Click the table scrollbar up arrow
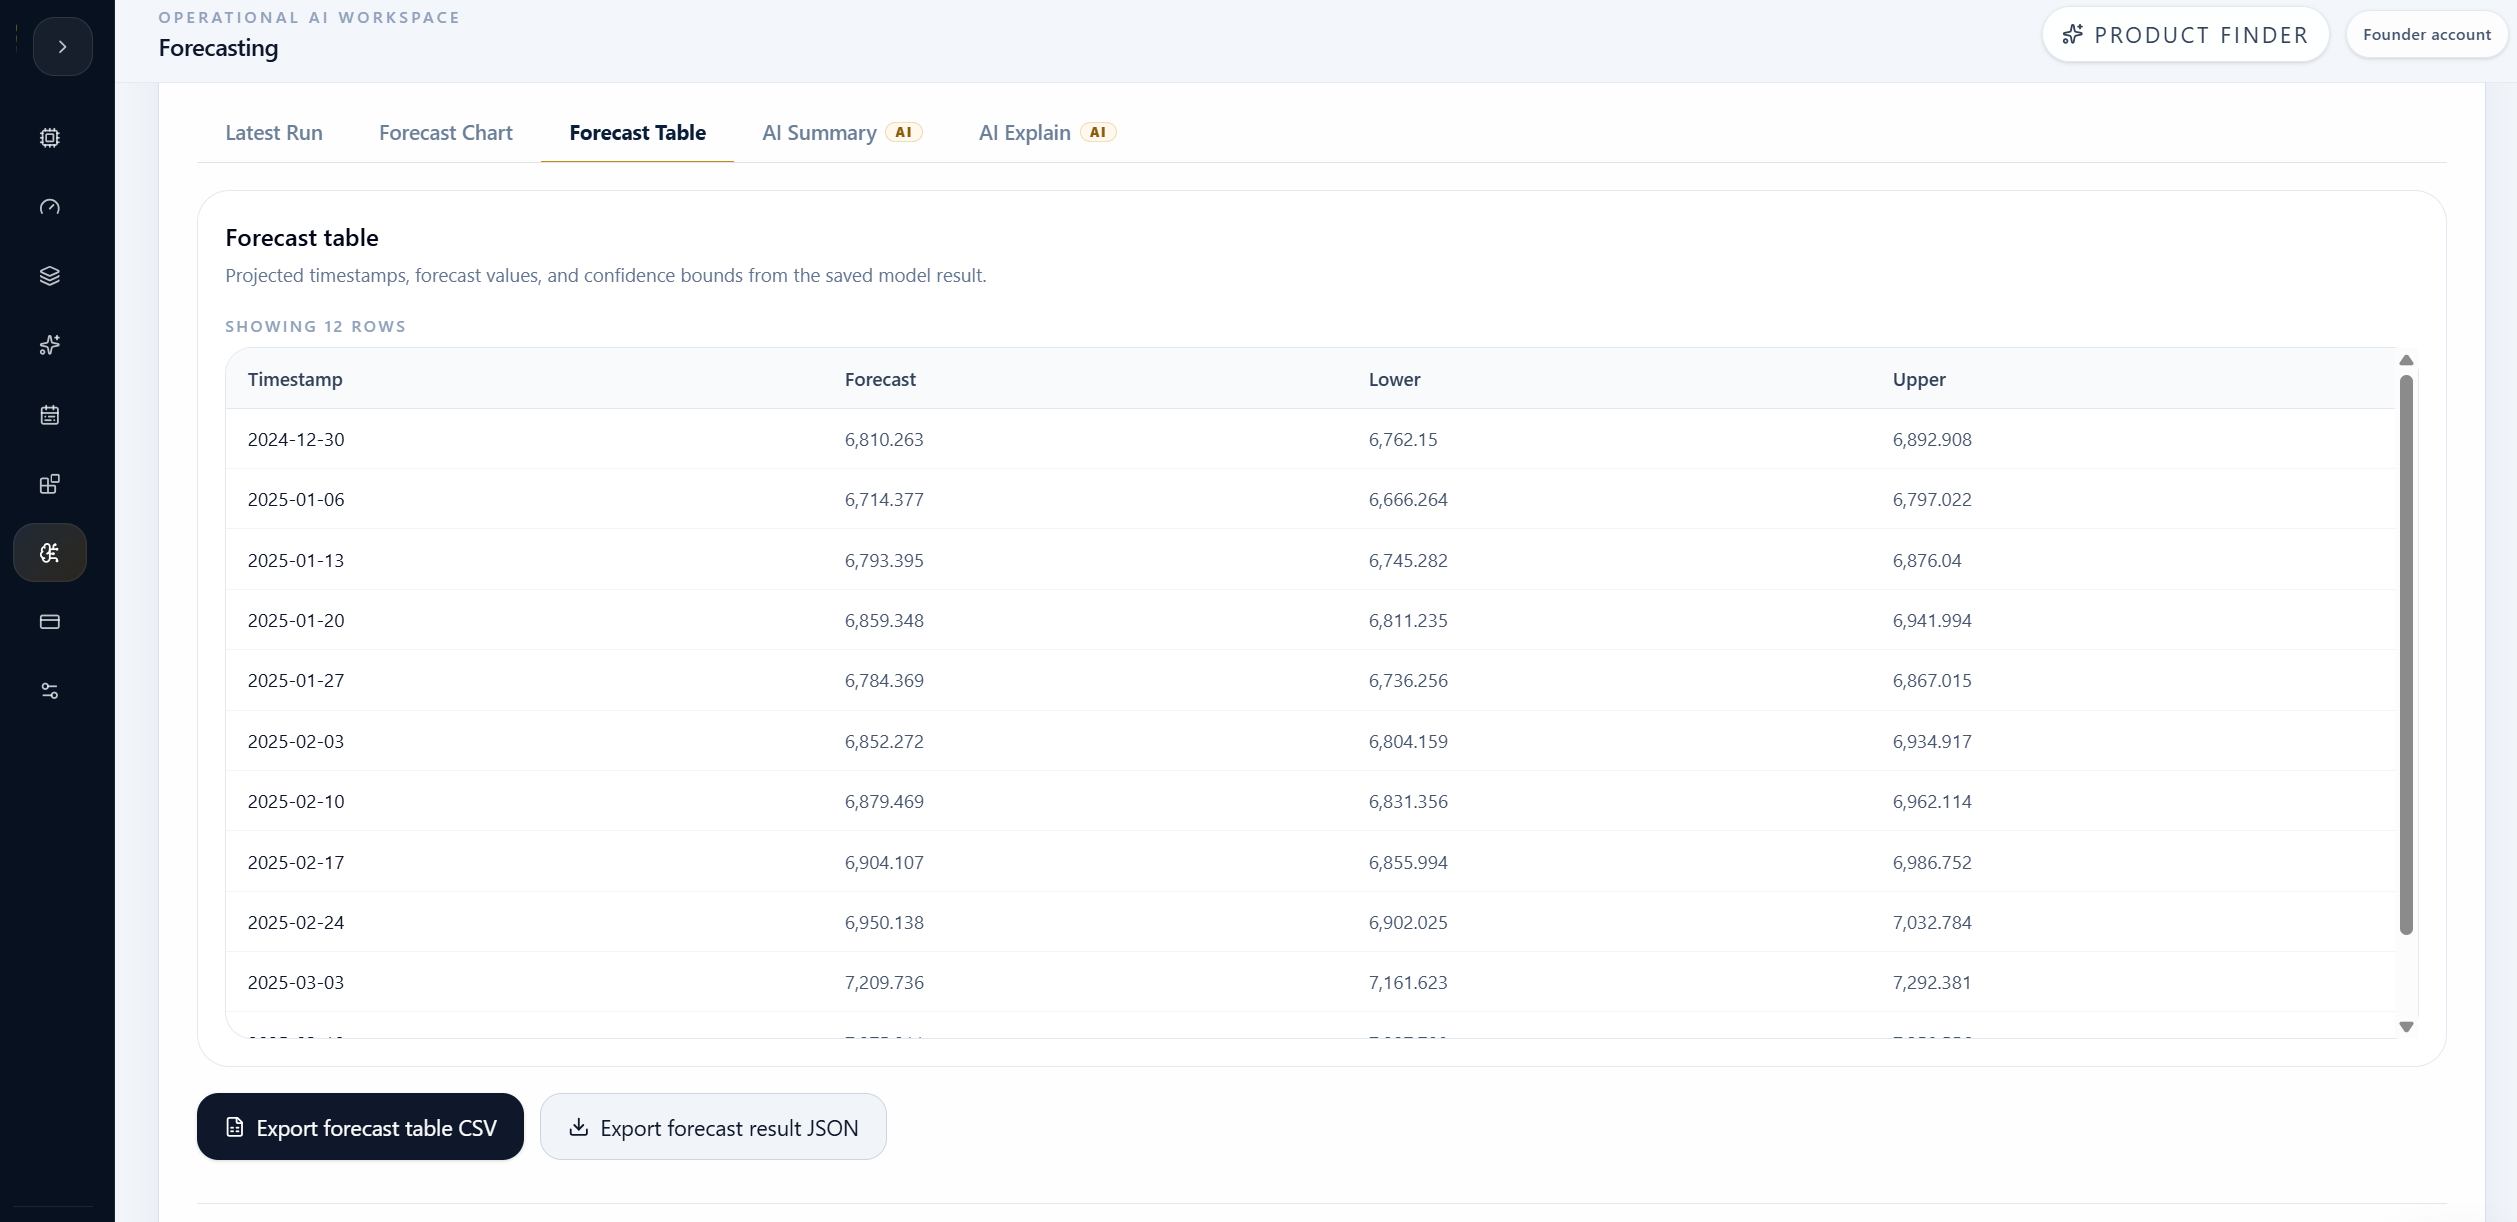Image resolution: width=2517 pixels, height=1222 pixels. 2406,360
